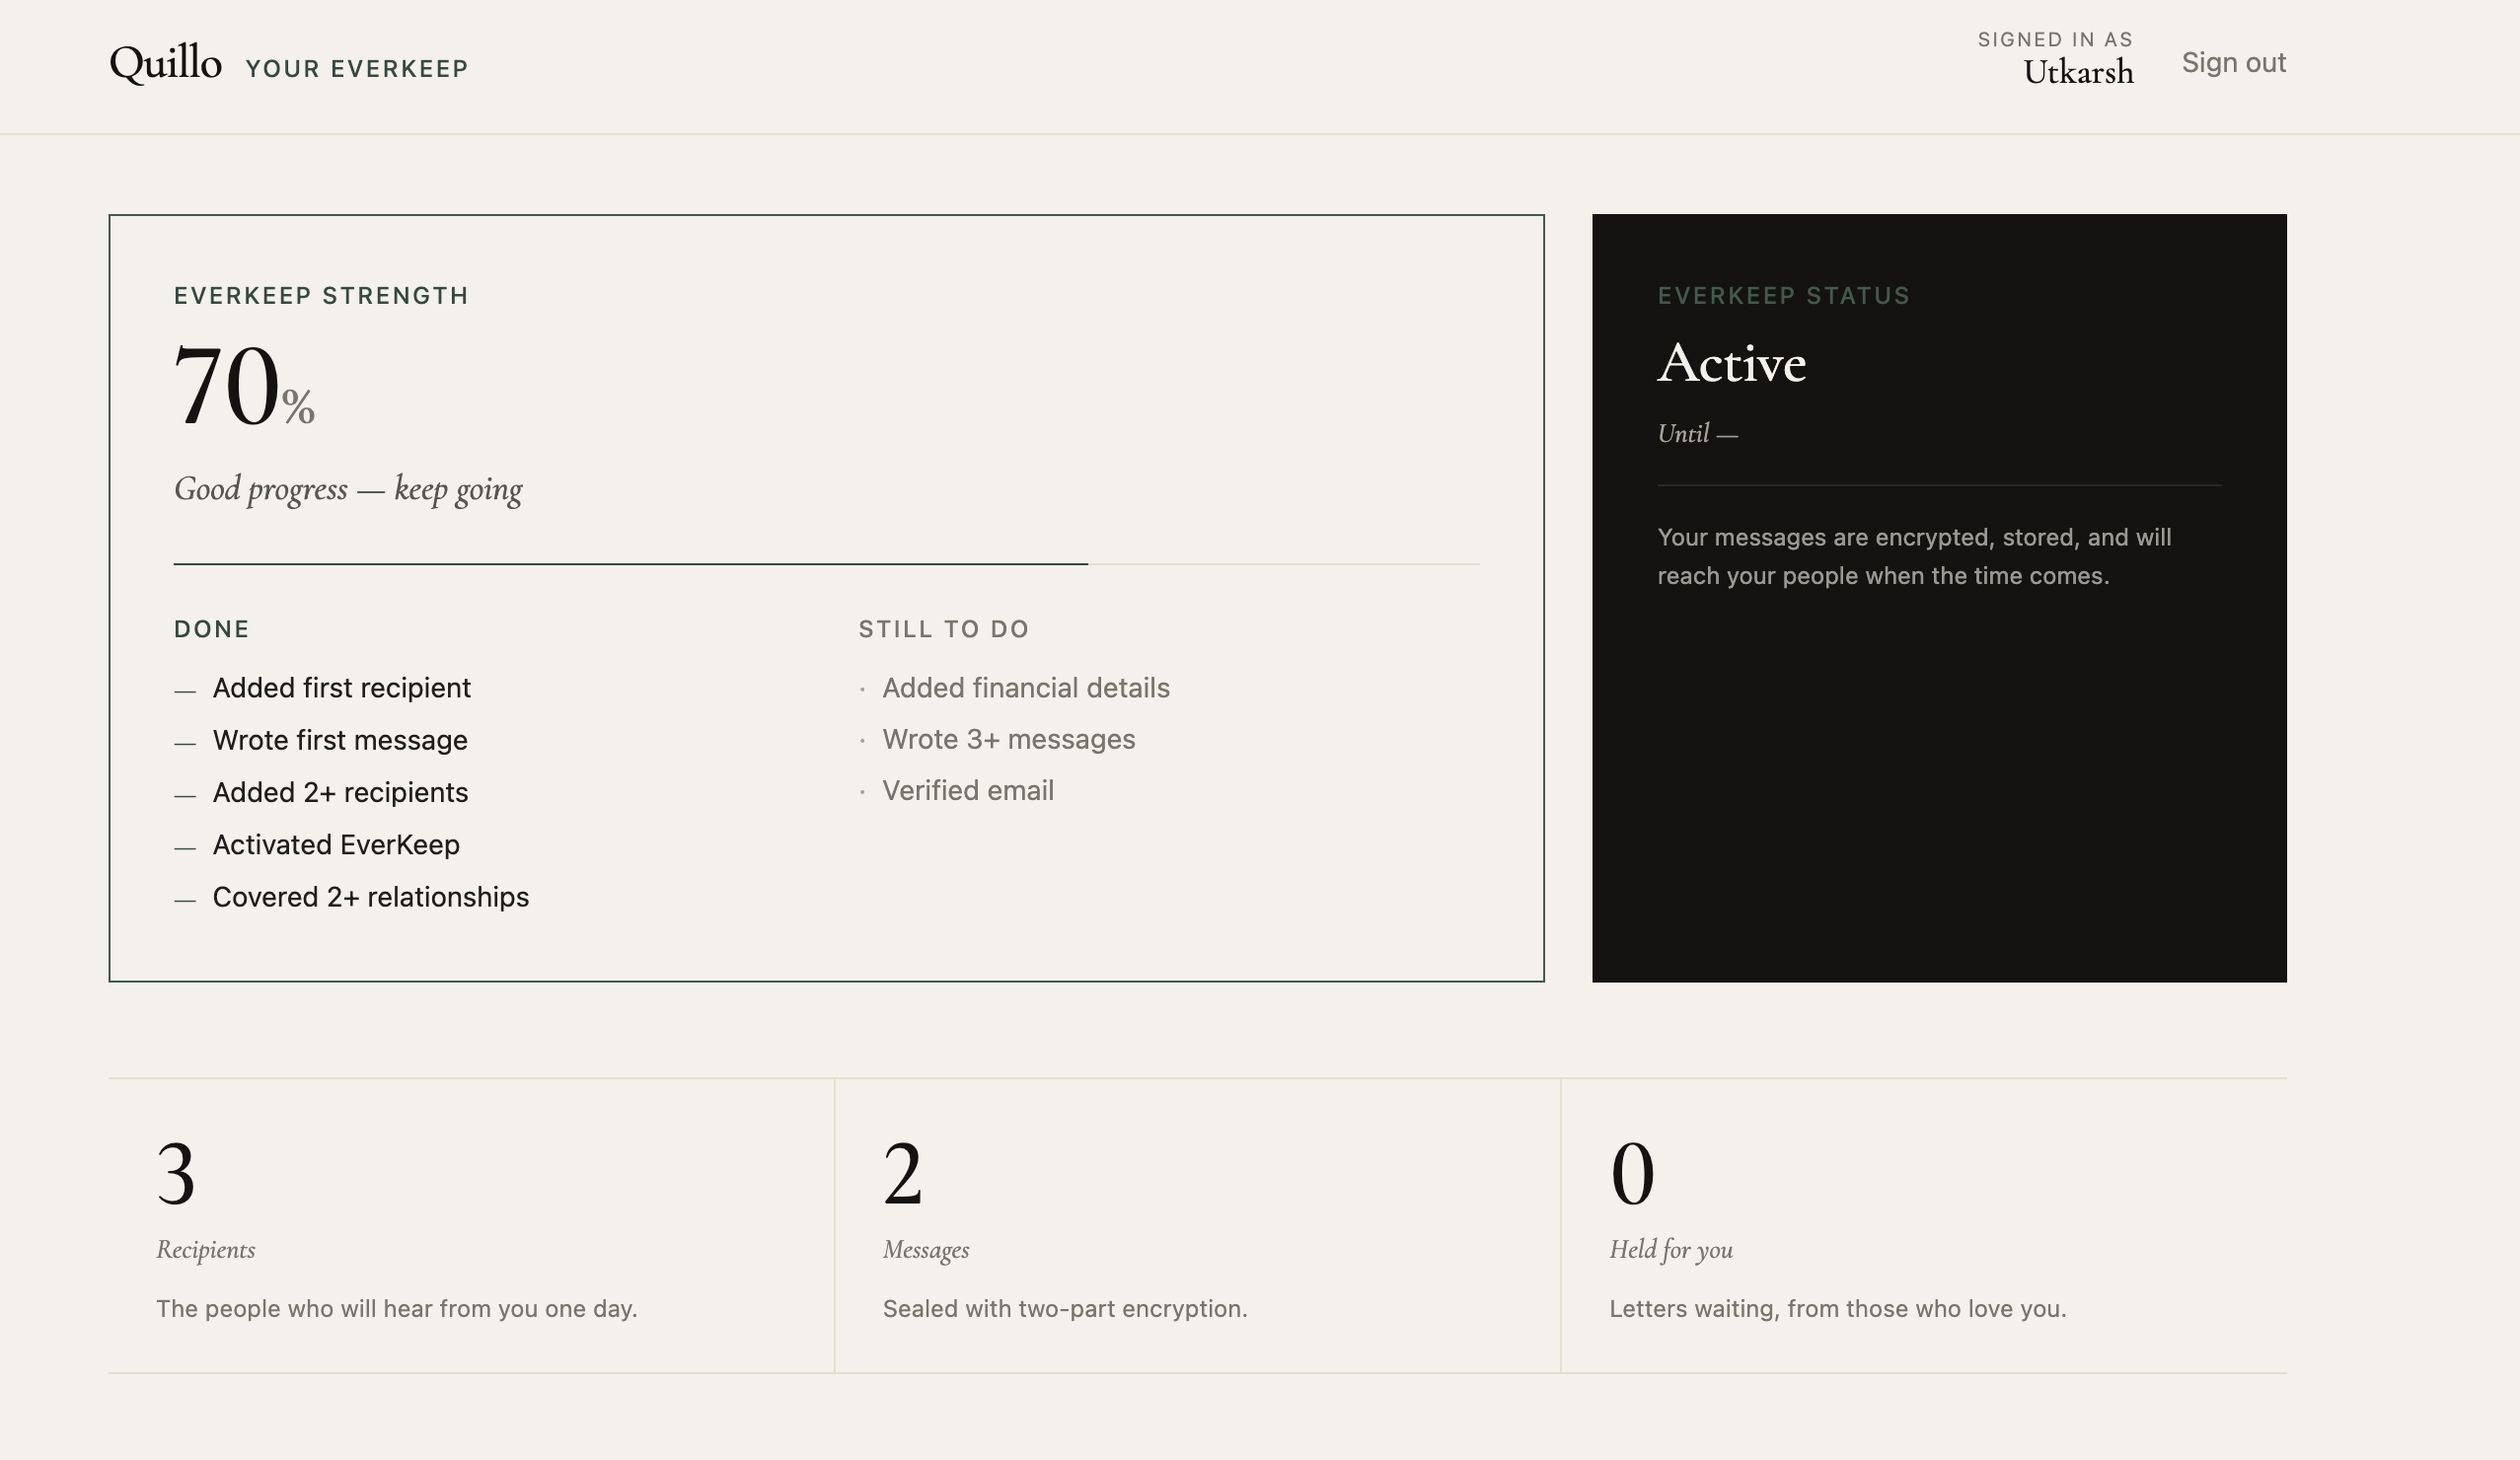Click 'Activated EverKeep' done item

(336, 845)
